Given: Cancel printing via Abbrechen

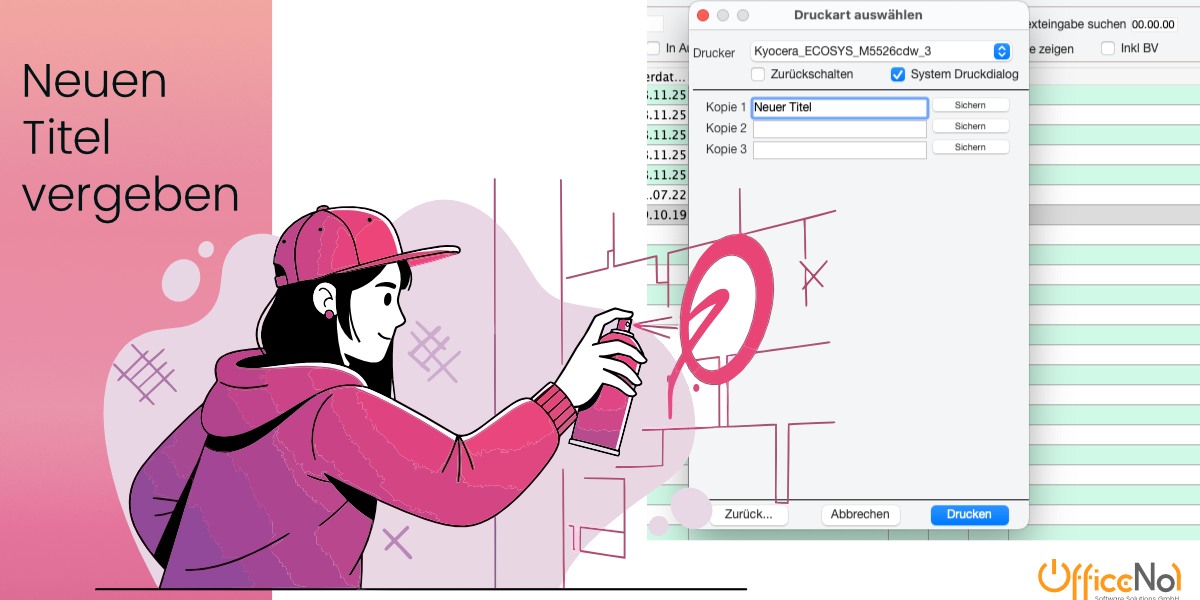Looking at the screenshot, I should (x=860, y=514).
